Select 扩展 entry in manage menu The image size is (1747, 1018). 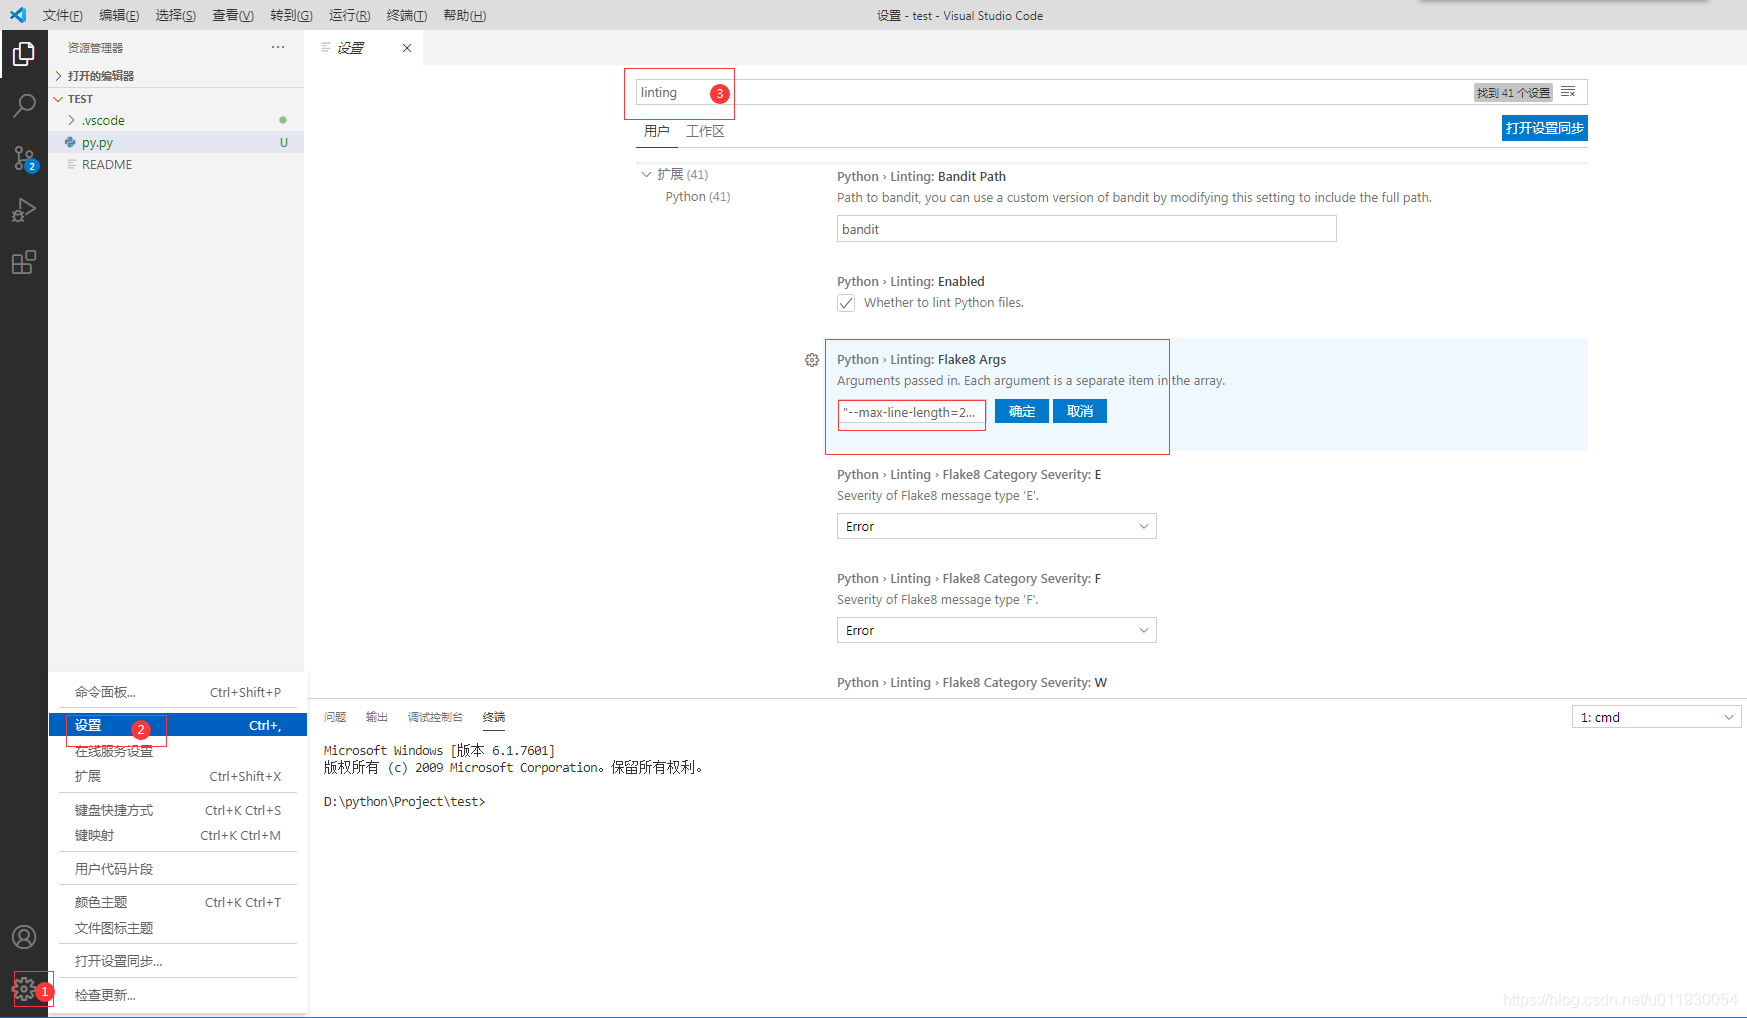(178, 776)
